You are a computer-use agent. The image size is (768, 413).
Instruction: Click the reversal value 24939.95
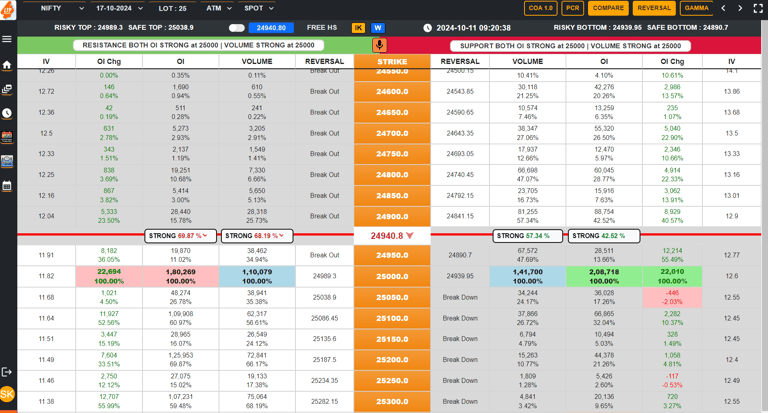(x=460, y=276)
